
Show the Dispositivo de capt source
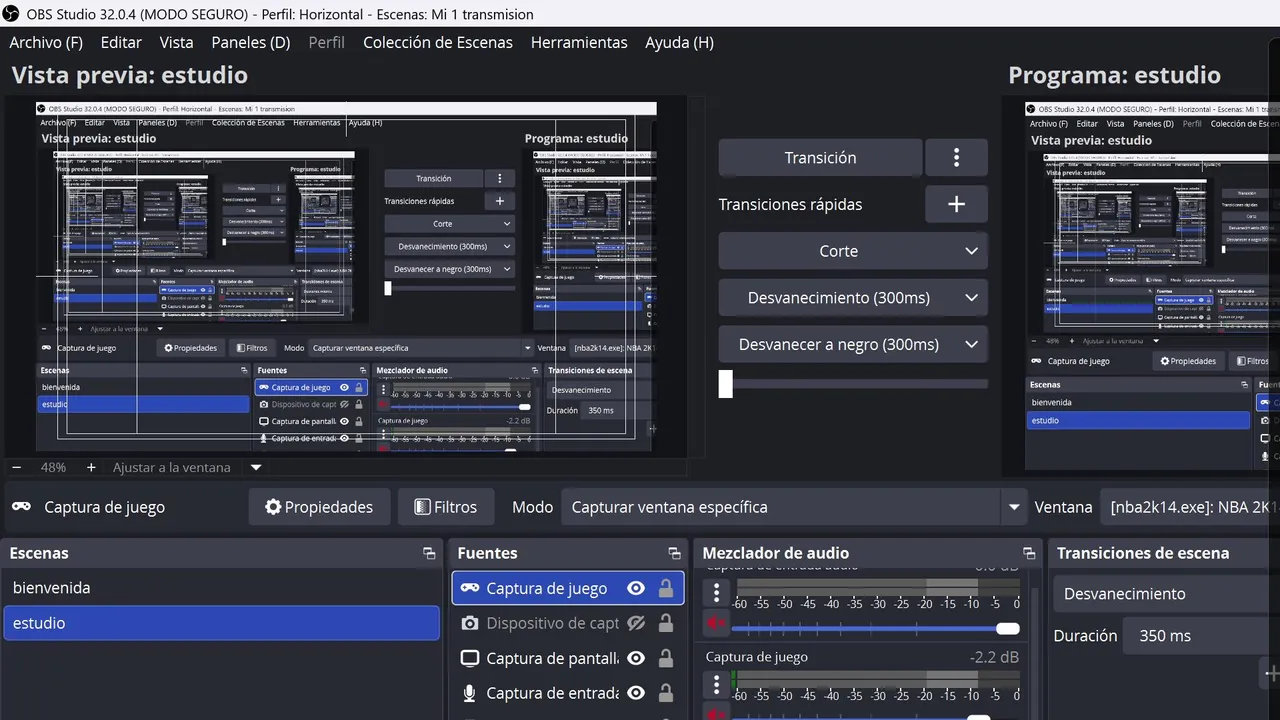pyautogui.click(x=636, y=623)
